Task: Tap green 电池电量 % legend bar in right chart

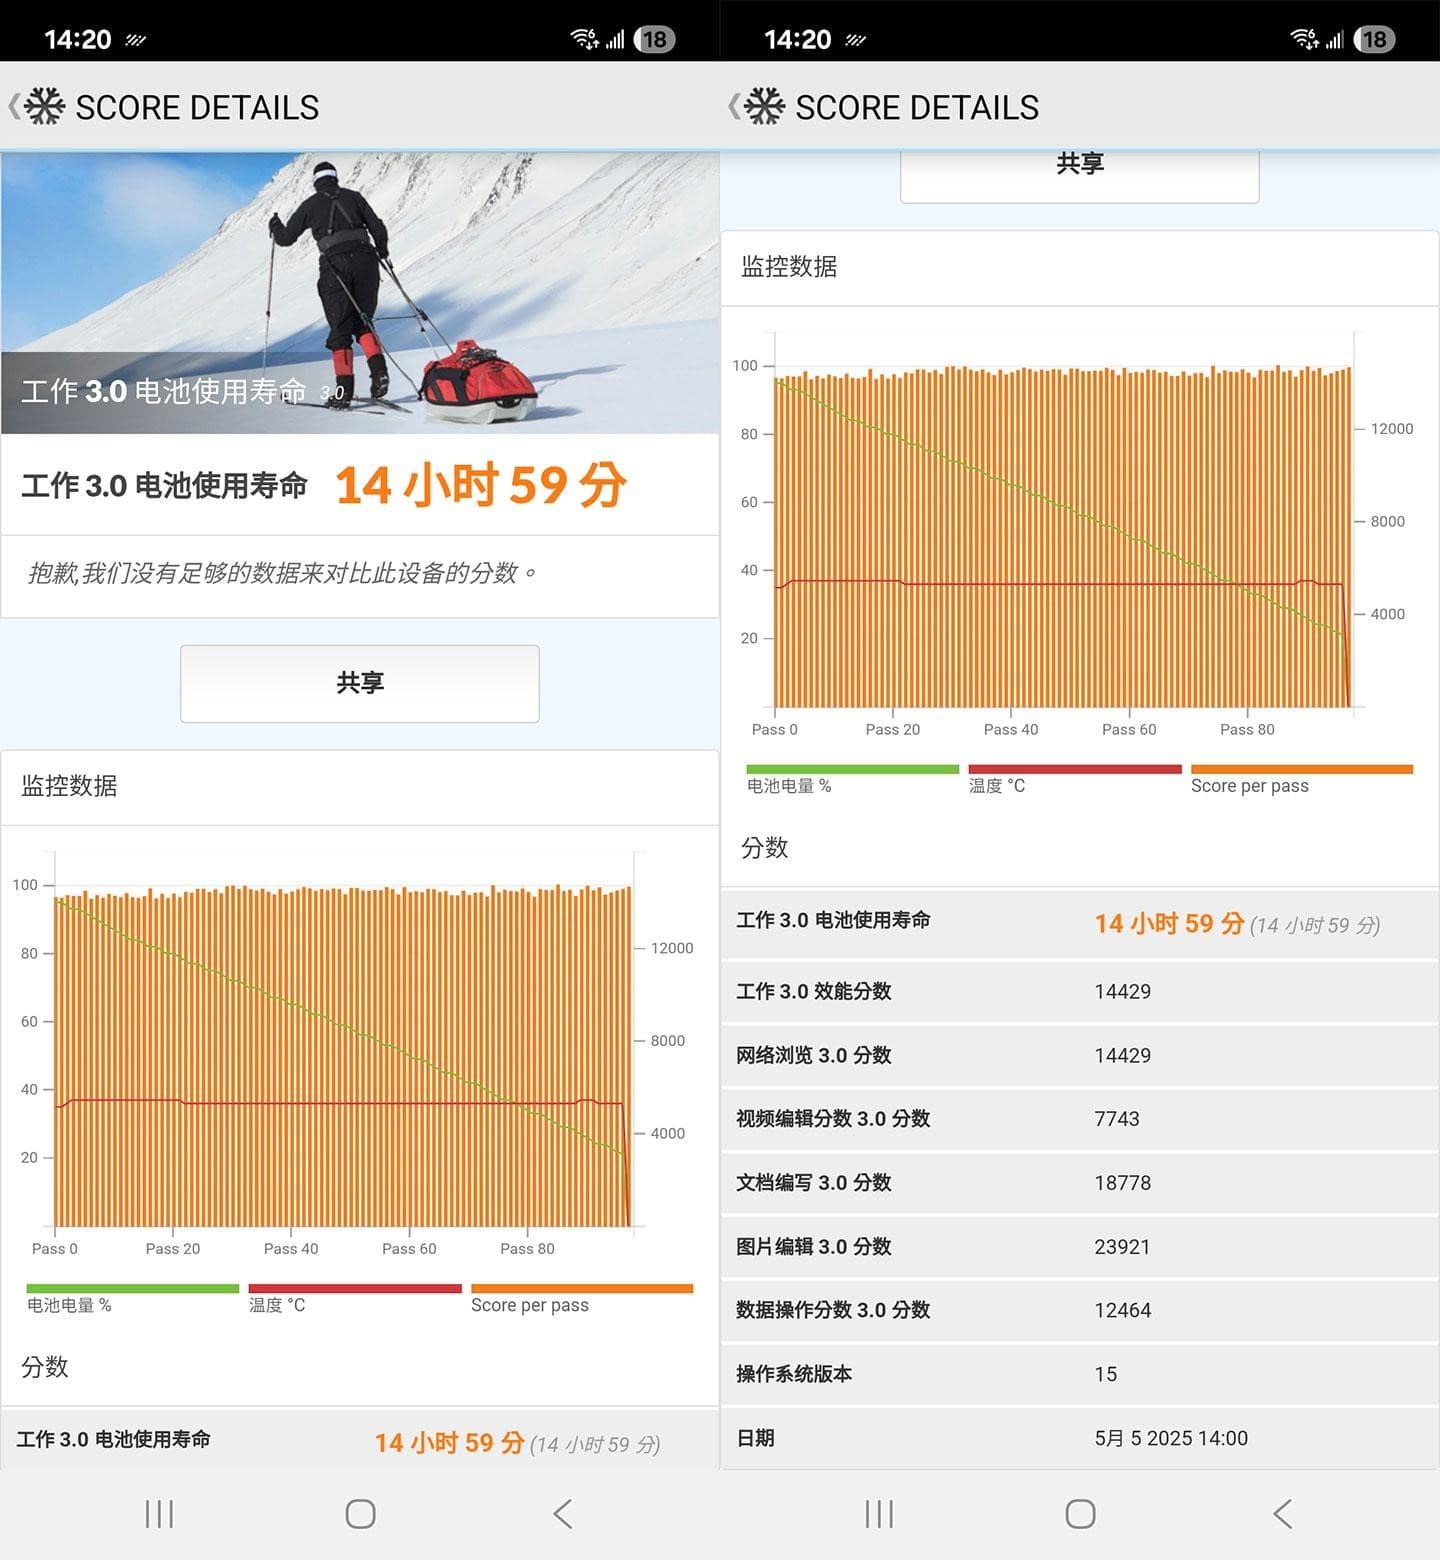Action: [x=853, y=770]
